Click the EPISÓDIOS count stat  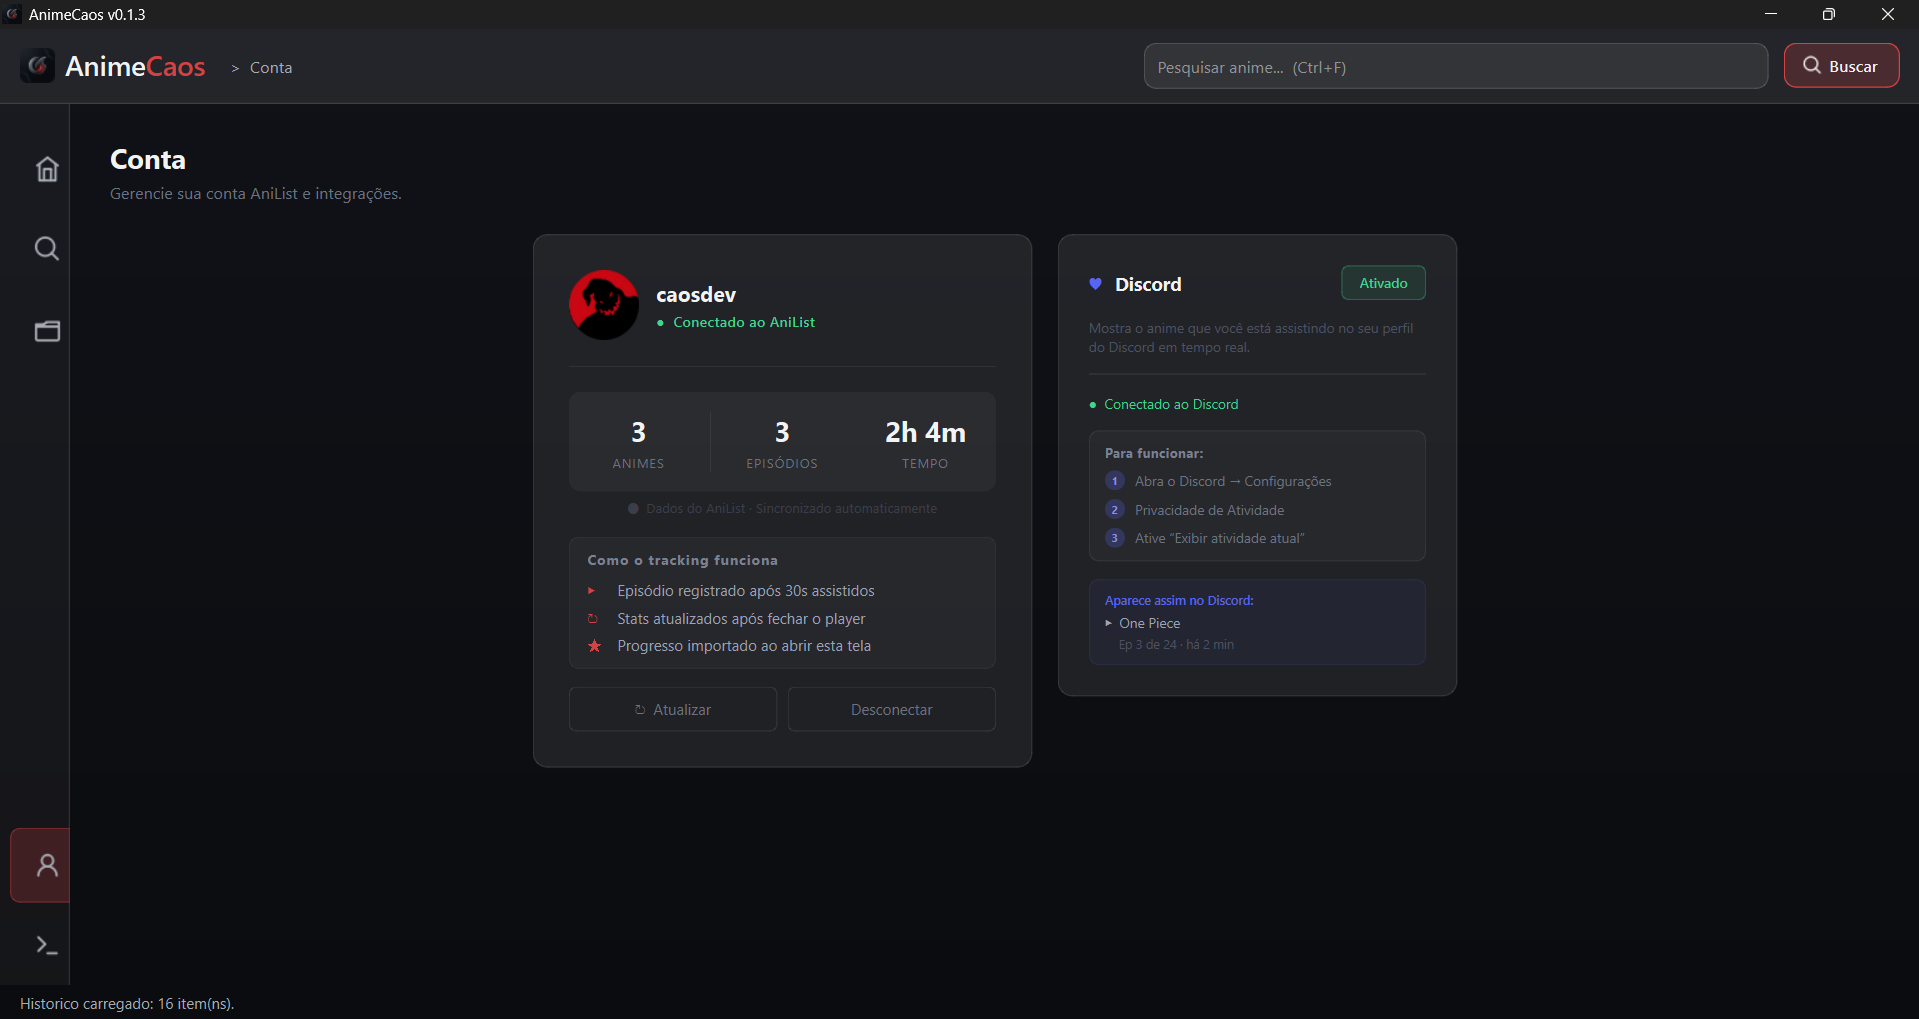(782, 443)
